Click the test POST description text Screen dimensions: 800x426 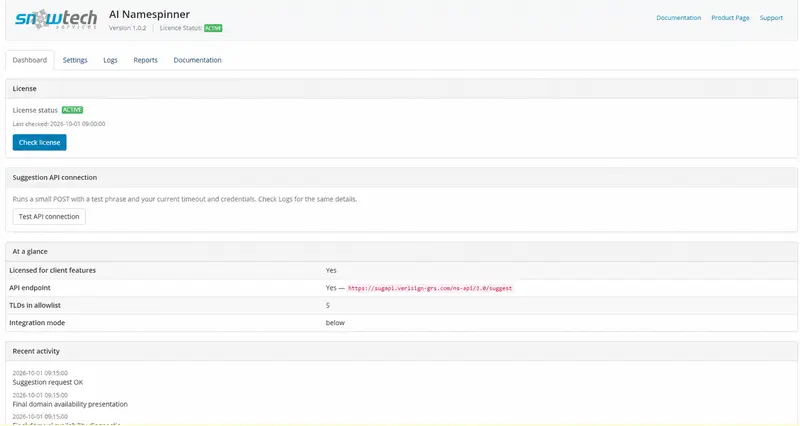point(185,199)
